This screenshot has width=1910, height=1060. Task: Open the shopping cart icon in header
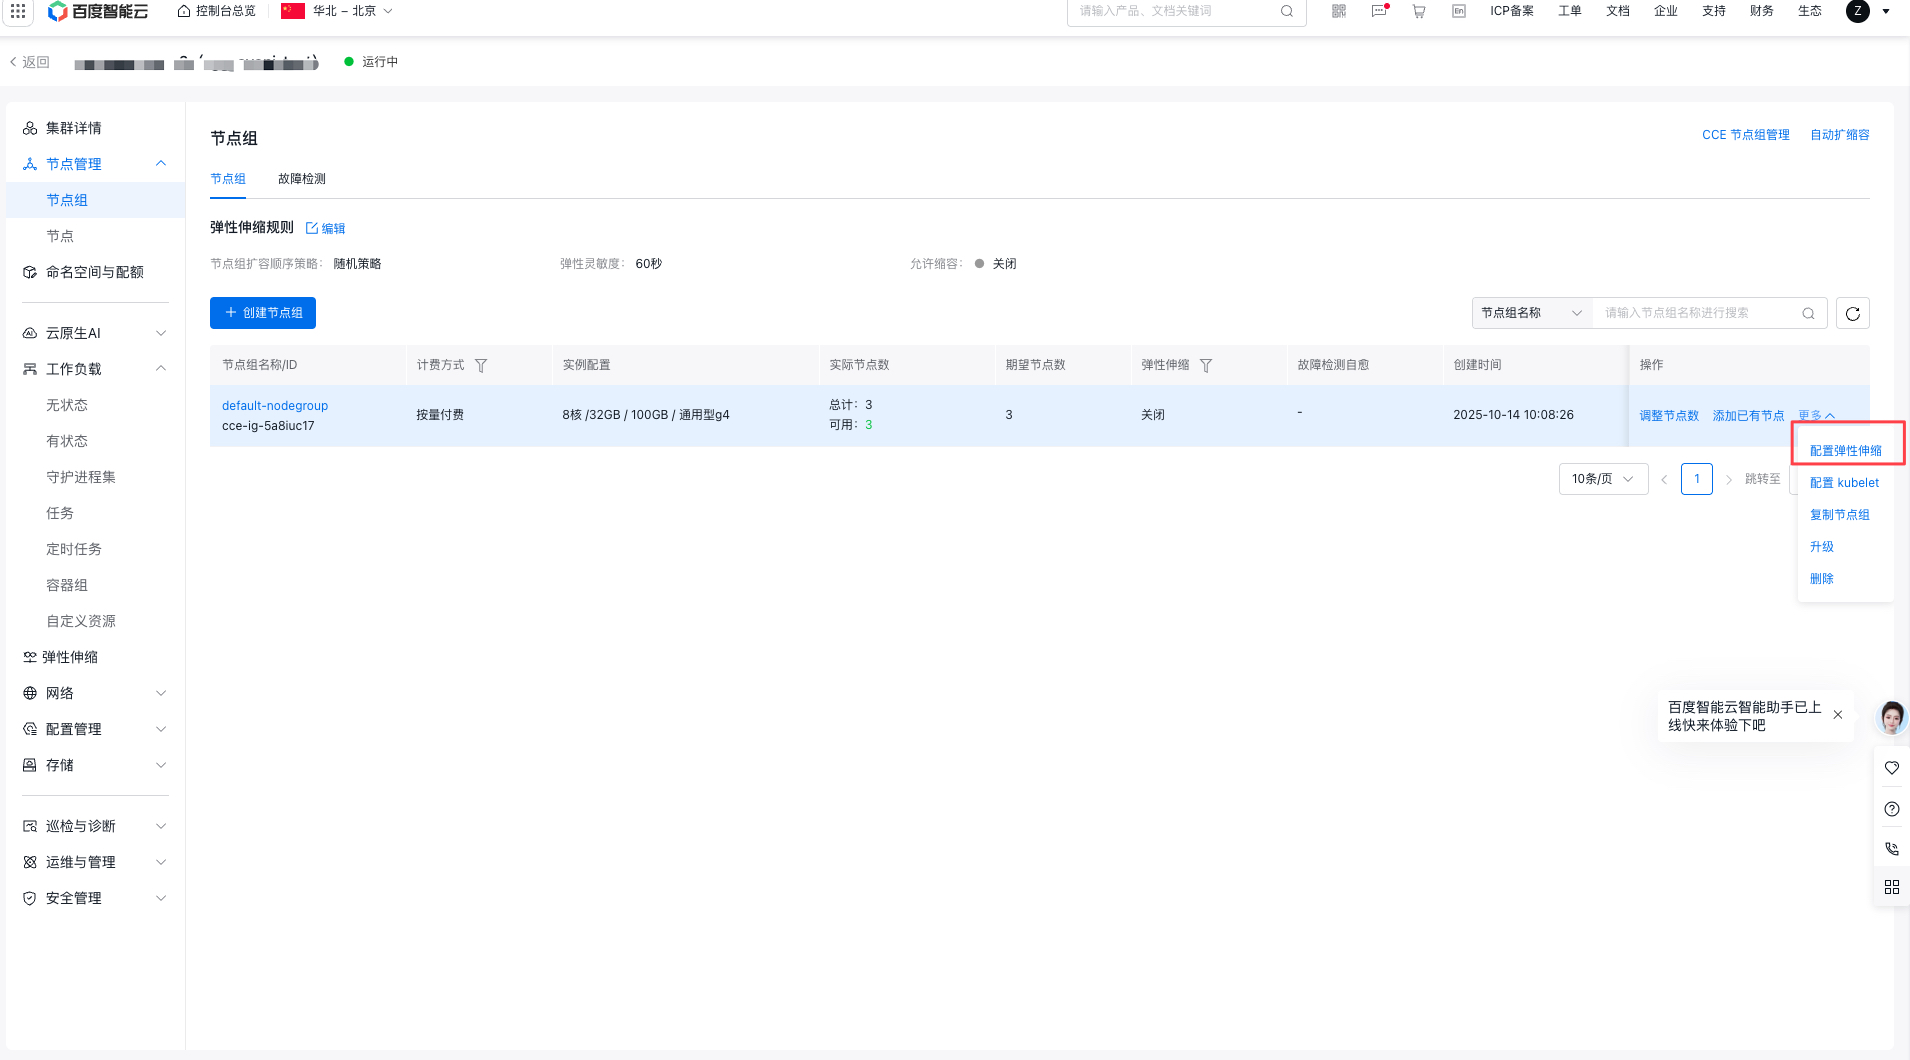(x=1418, y=11)
